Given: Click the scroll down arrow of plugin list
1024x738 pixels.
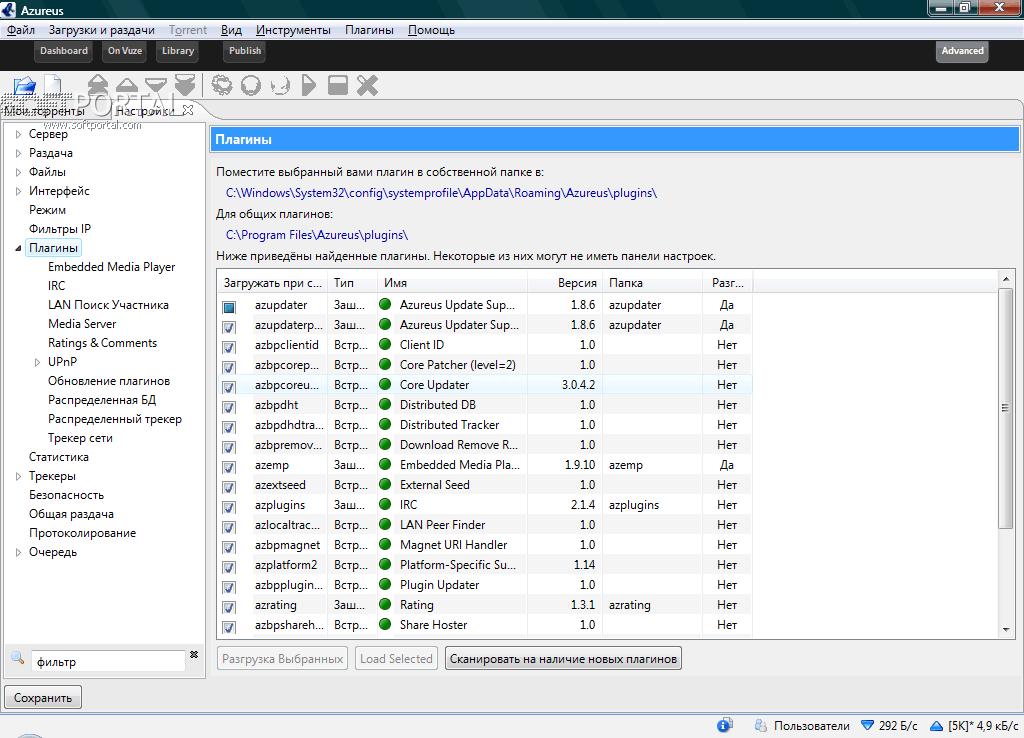Looking at the screenshot, I should pos(1006,630).
